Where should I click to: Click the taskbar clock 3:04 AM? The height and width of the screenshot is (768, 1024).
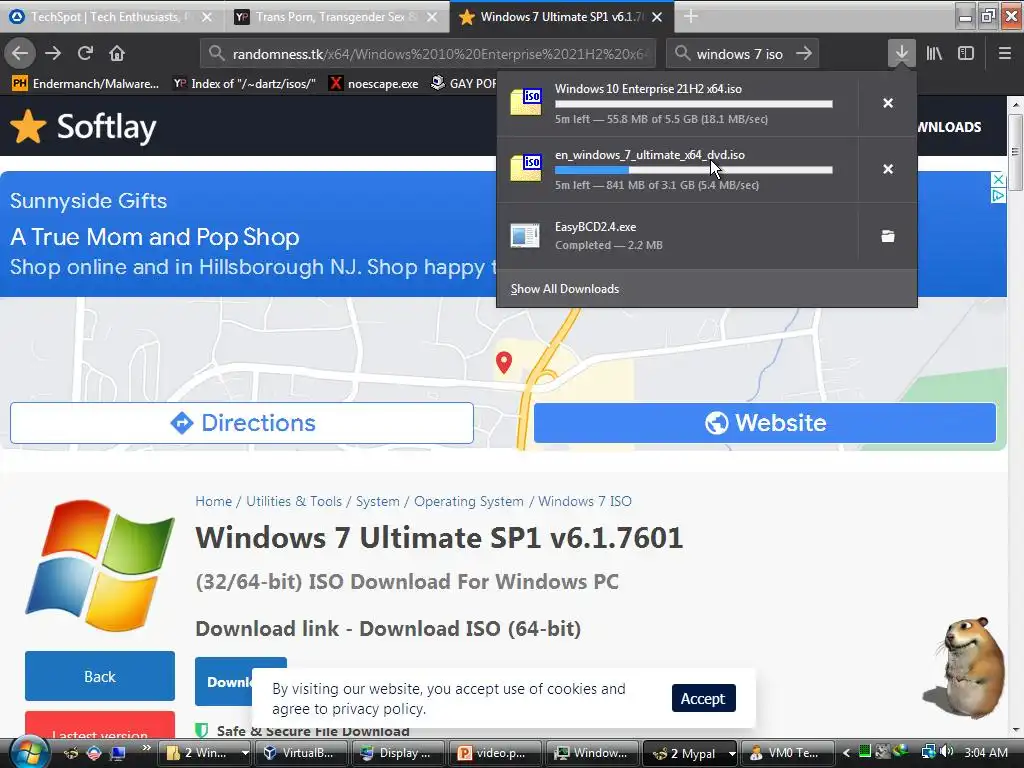coord(986,752)
